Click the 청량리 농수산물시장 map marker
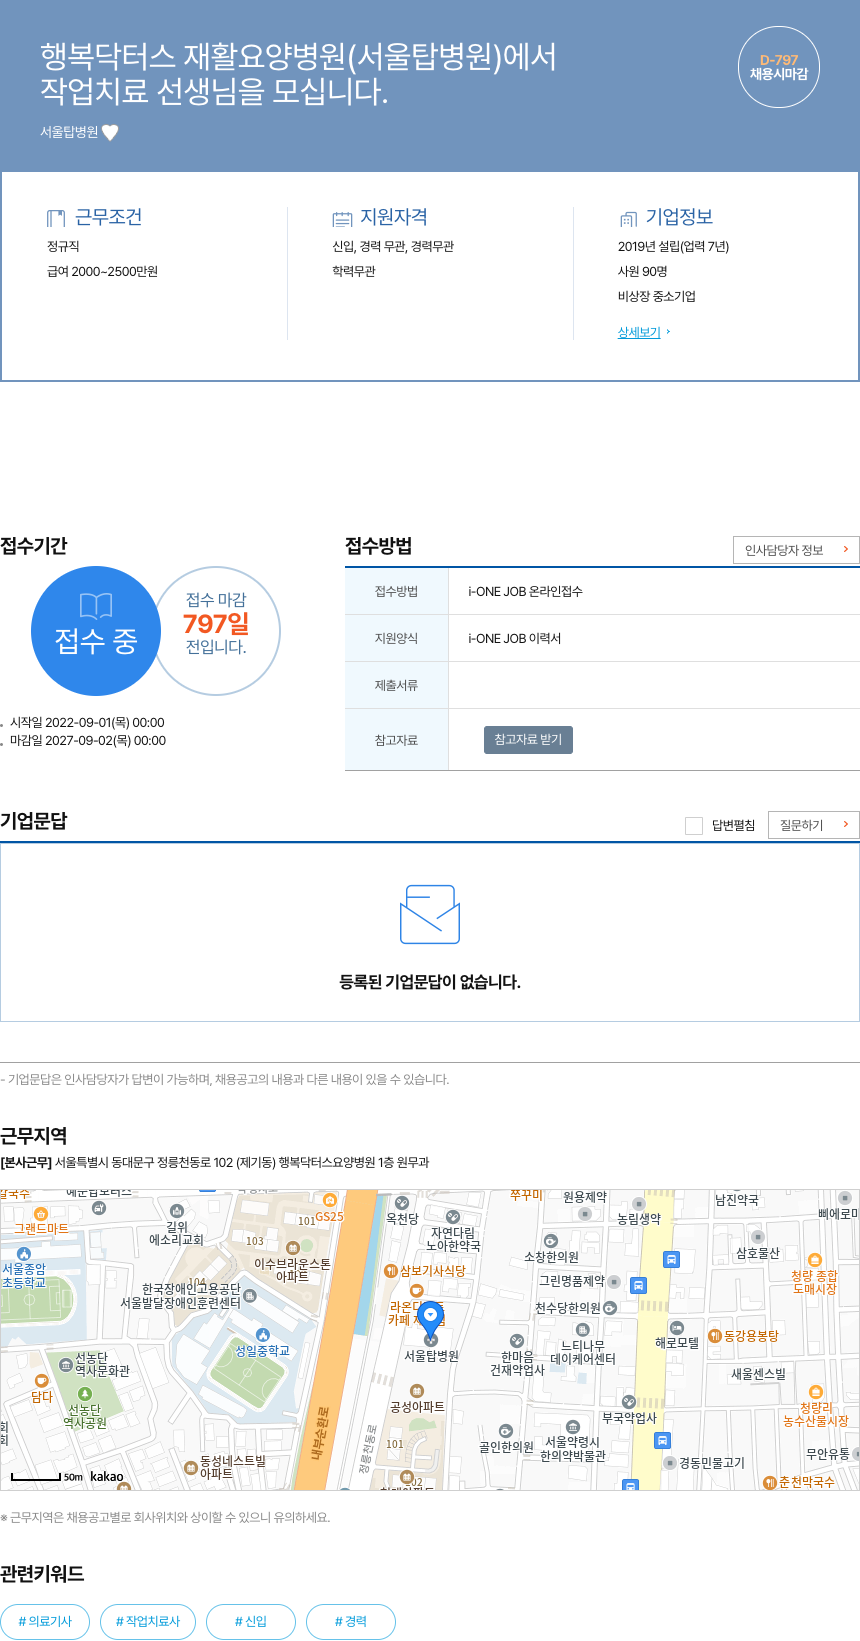 815,1392
